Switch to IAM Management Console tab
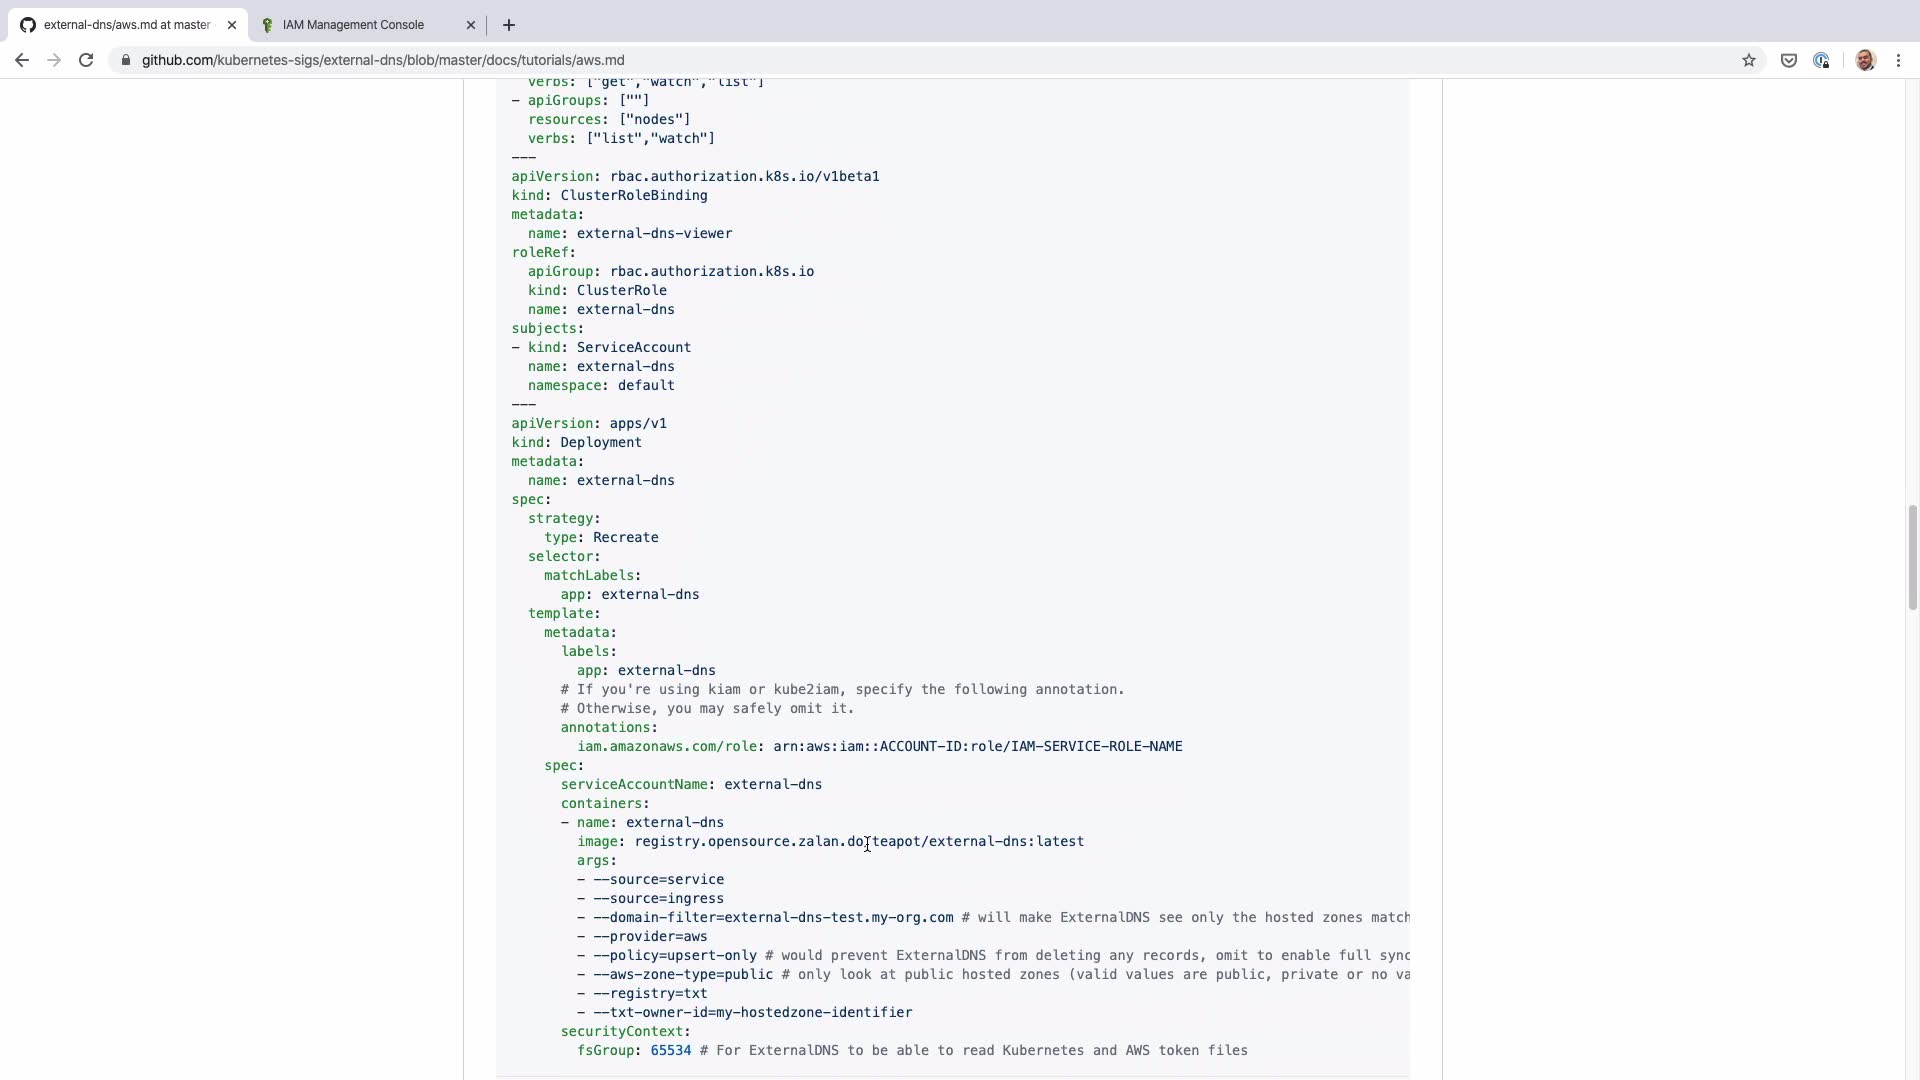Viewport: 1920px width, 1080px height. coord(353,25)
